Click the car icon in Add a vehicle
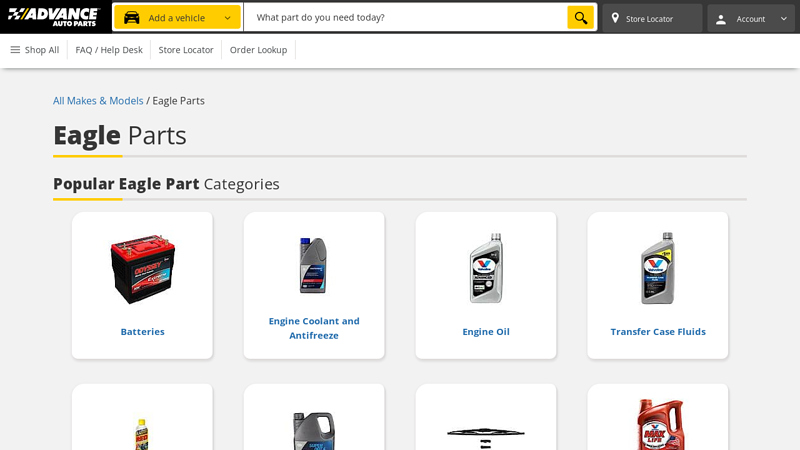Image resolution: width=800 pixels, height=450 pixels. click(132, 18)
